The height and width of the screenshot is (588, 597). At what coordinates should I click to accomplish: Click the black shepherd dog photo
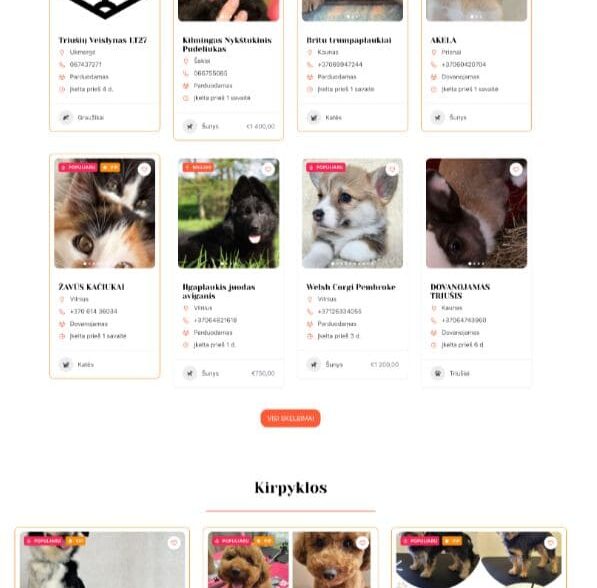point(228,213)
